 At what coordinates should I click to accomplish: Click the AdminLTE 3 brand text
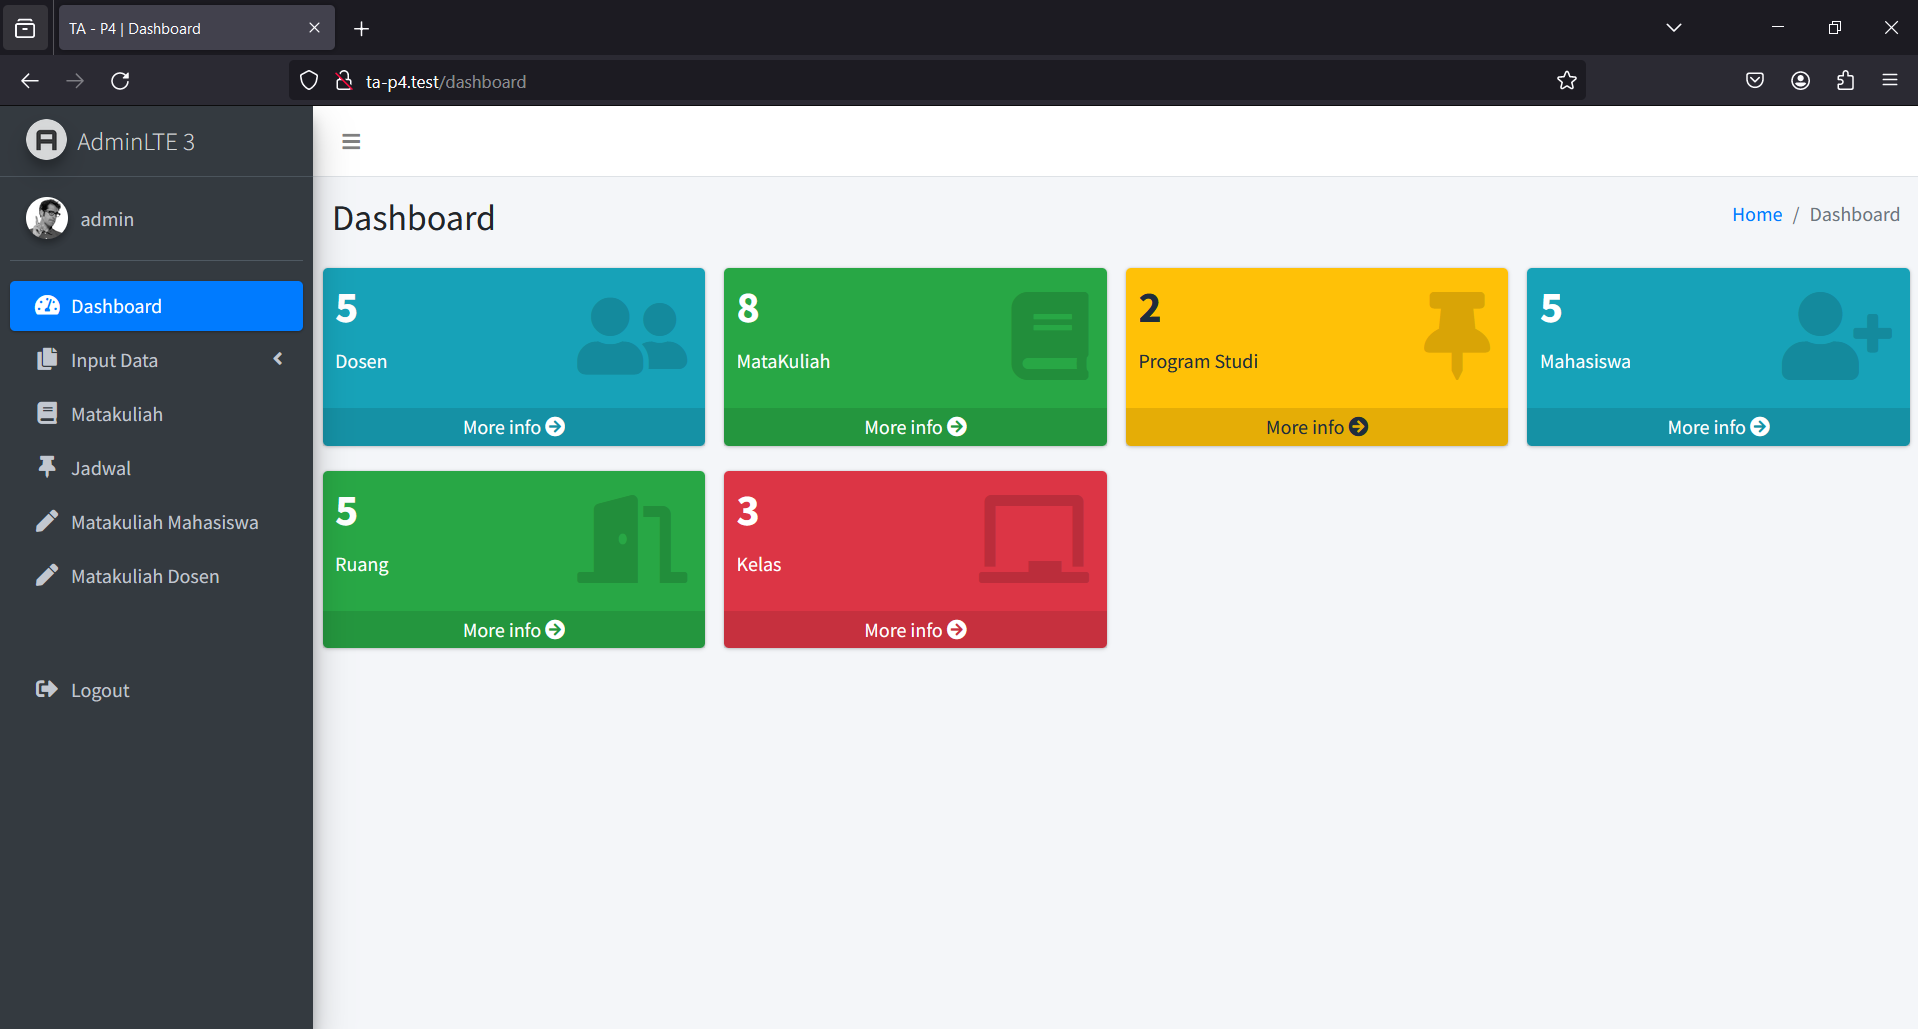click(x=136, y=142)
